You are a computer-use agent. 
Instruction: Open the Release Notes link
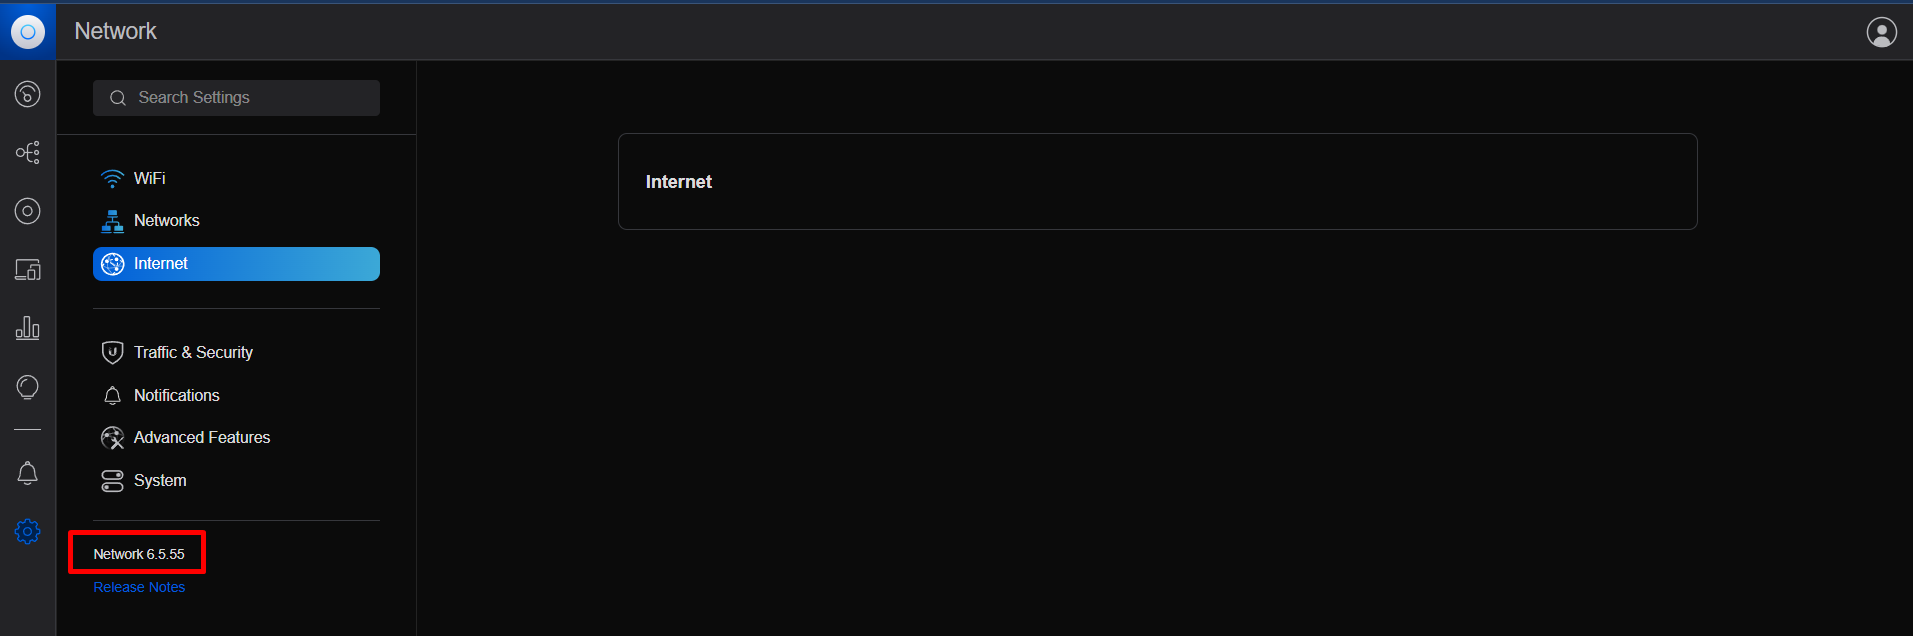point(139,587)
